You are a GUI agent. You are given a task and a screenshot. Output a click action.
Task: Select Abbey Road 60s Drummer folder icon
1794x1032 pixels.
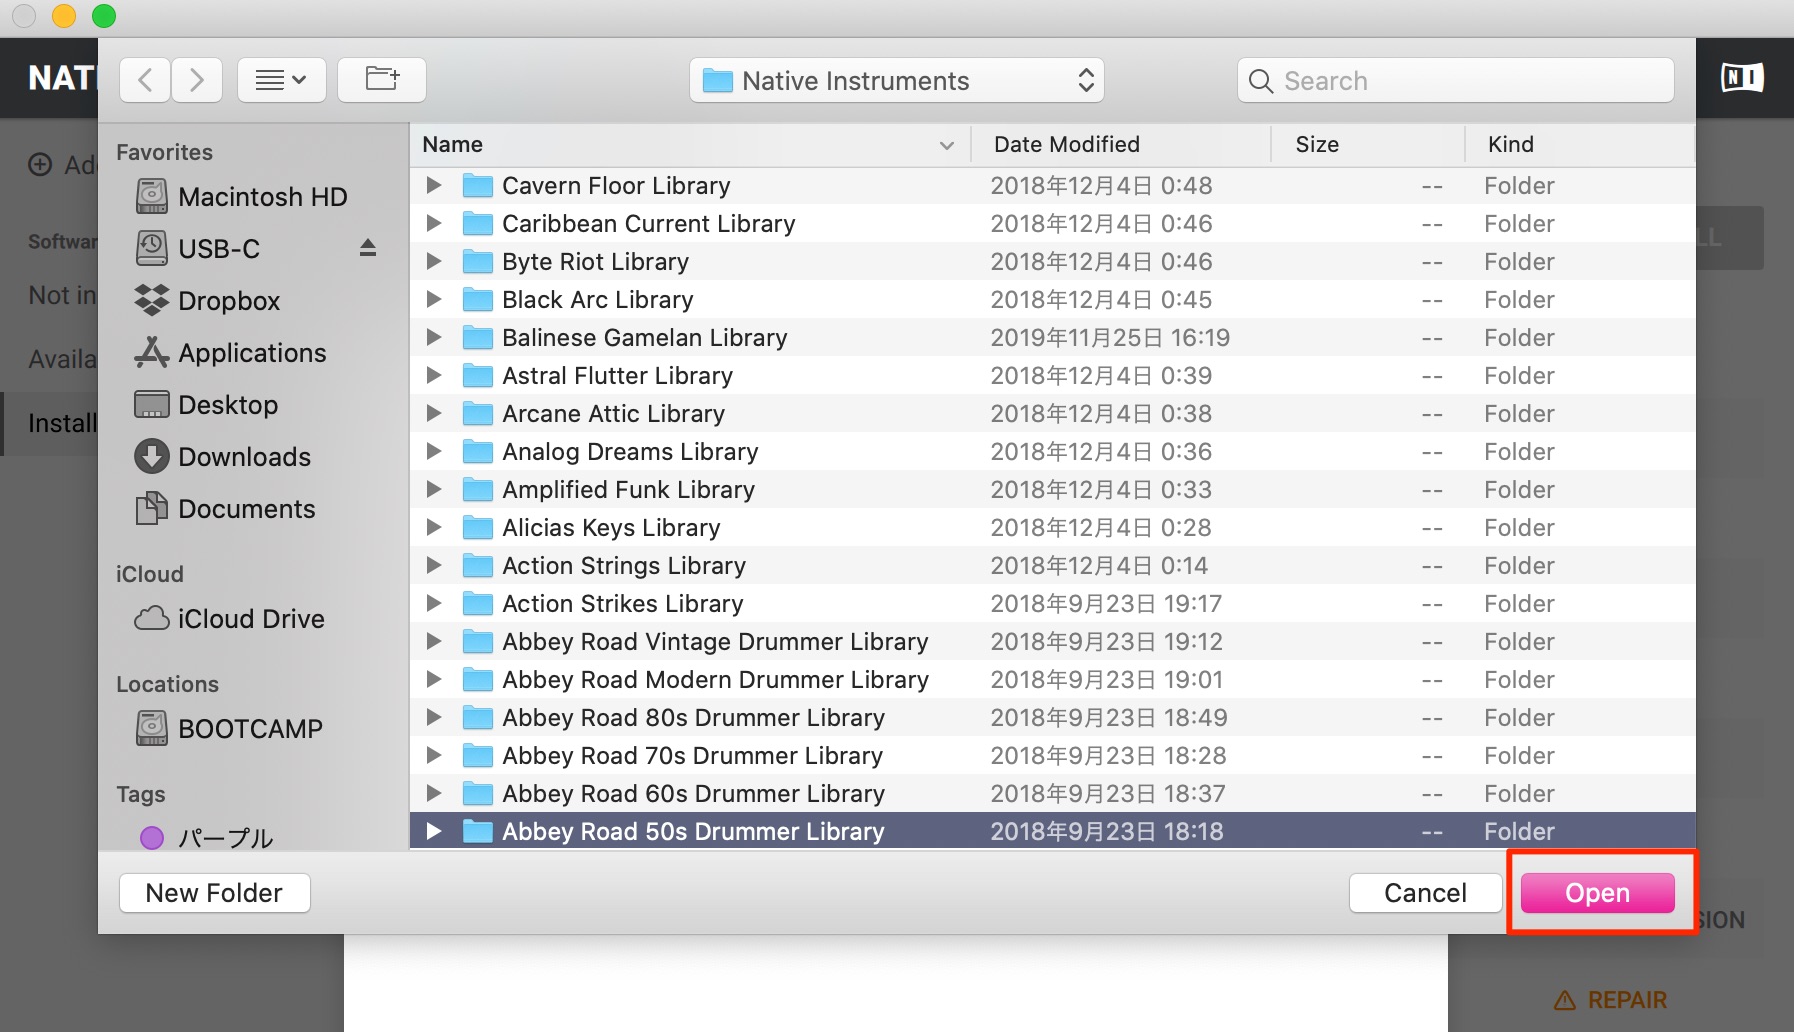pos(478,794)
